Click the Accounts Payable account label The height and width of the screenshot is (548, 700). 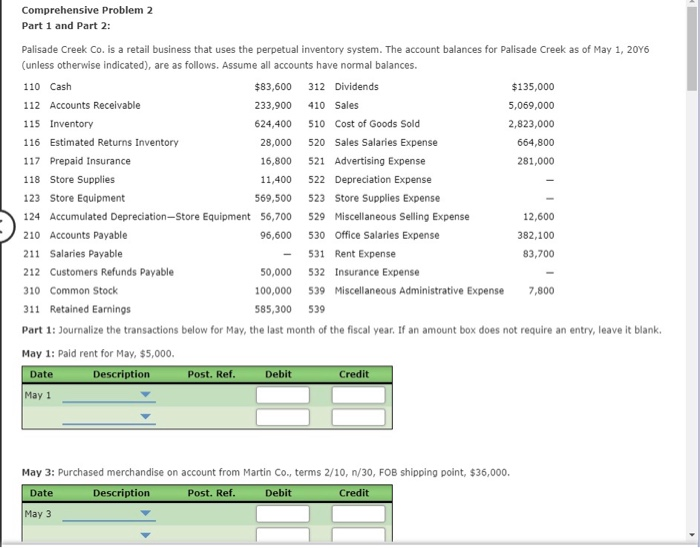[88, 235]
